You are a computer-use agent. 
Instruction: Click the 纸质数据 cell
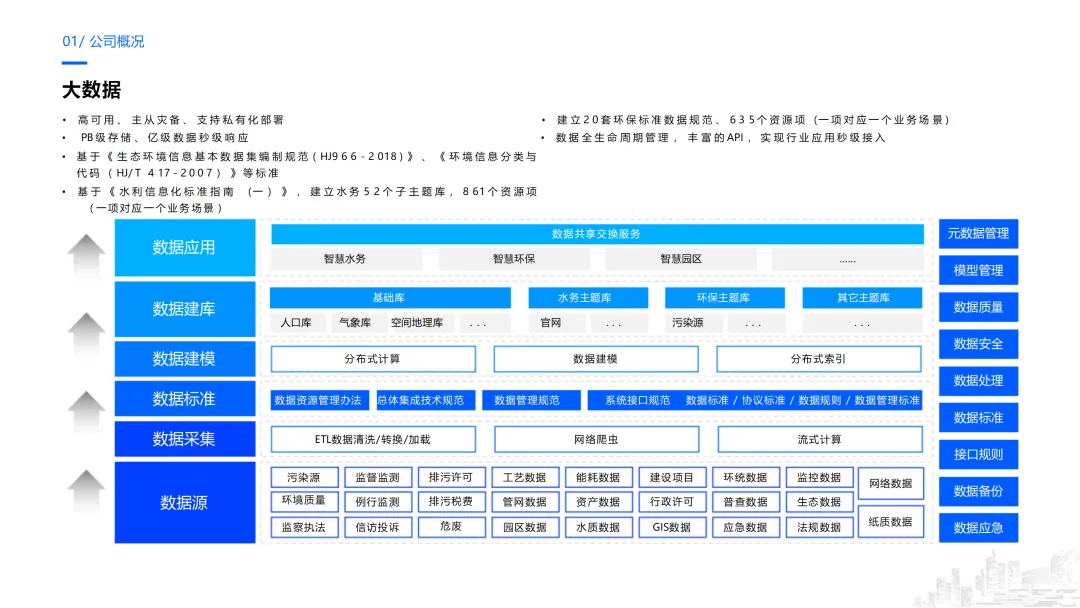click(x=891, y=522)
